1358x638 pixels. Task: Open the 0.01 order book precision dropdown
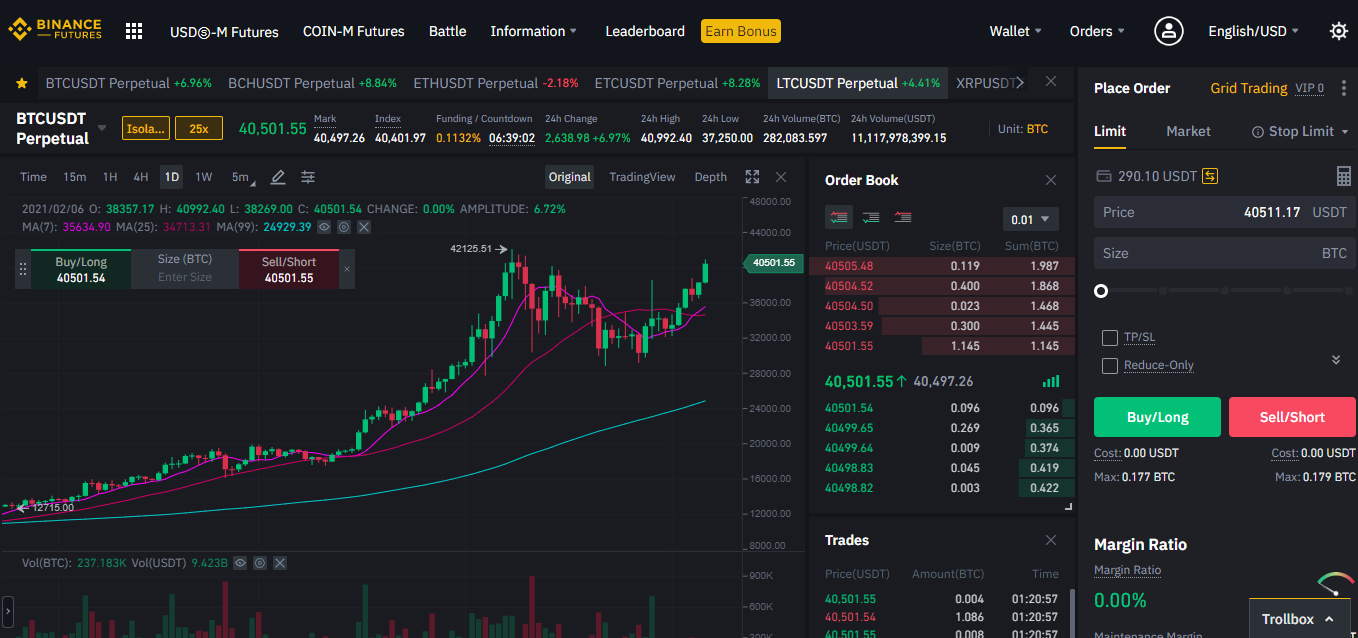click(1030, 219)
